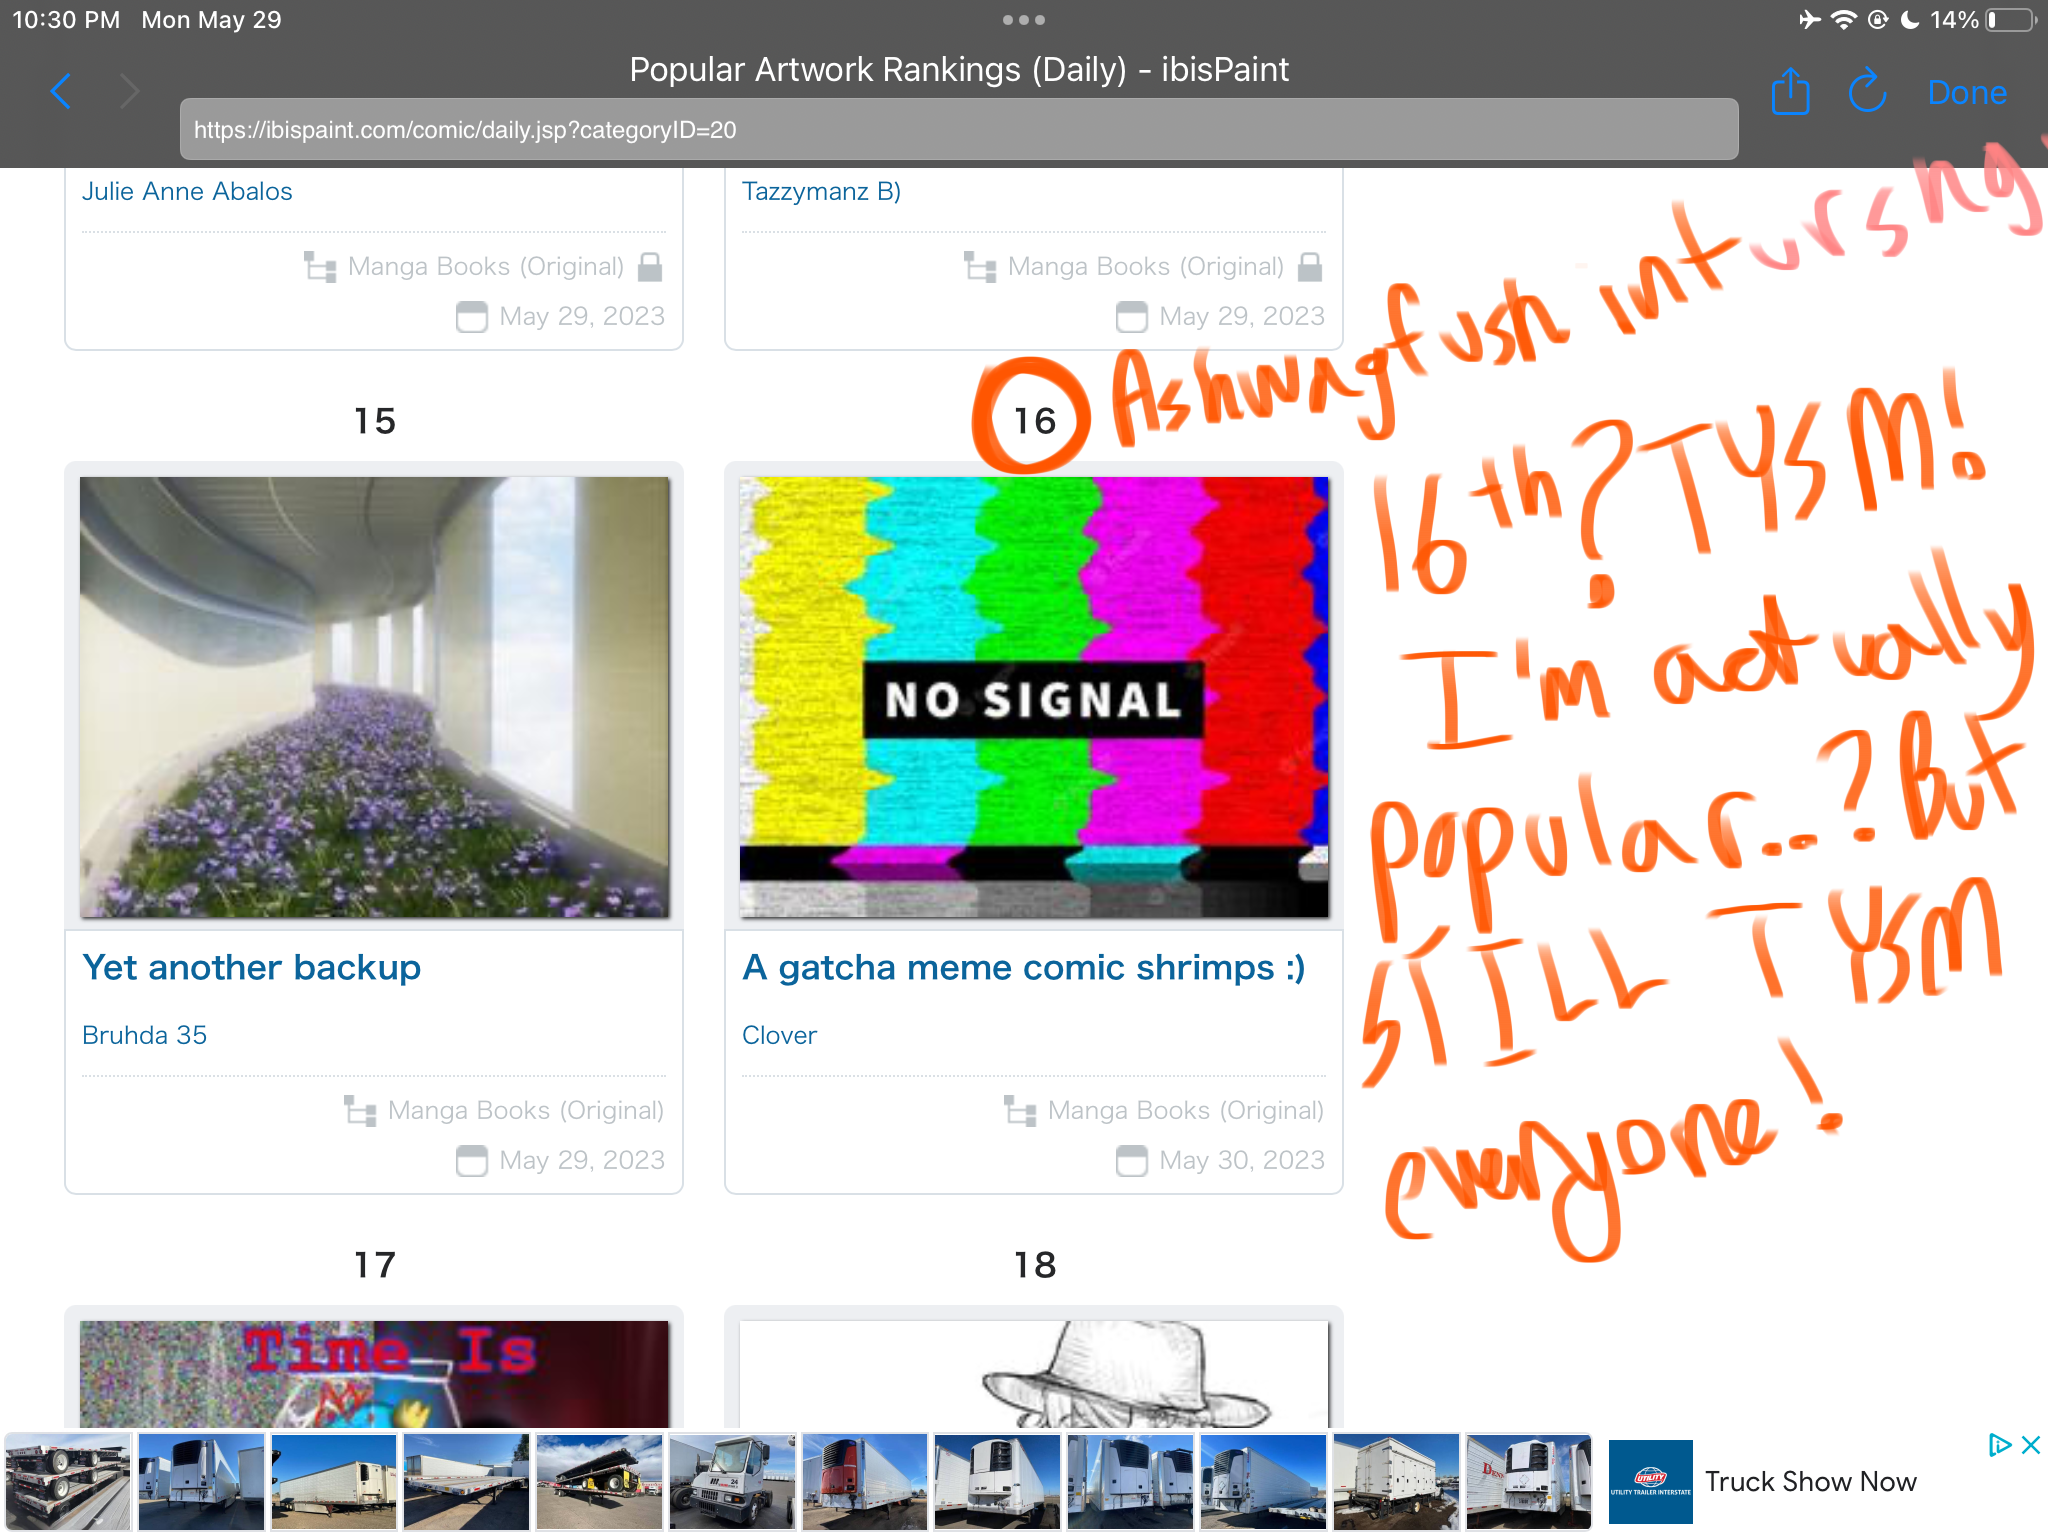
Task: Tap Done to close browser
Action: 1966,92
